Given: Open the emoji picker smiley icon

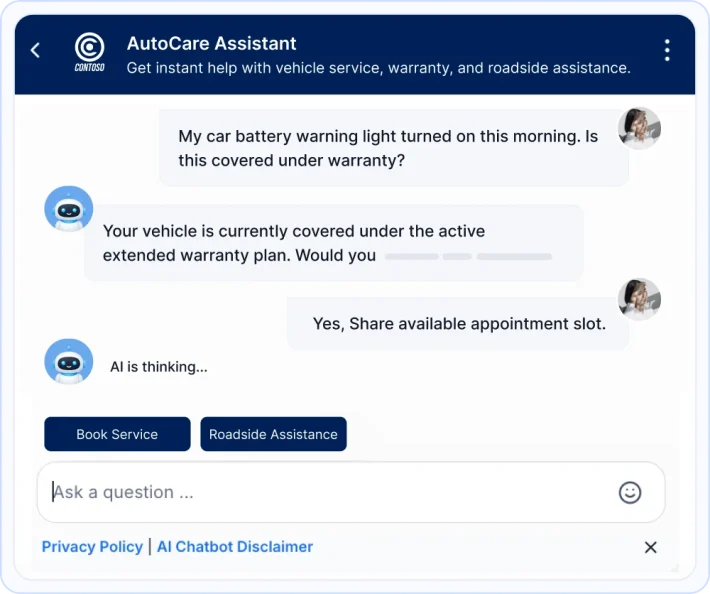Looking at the screenshot, I should pyautogui.click(x=630, y=492).
